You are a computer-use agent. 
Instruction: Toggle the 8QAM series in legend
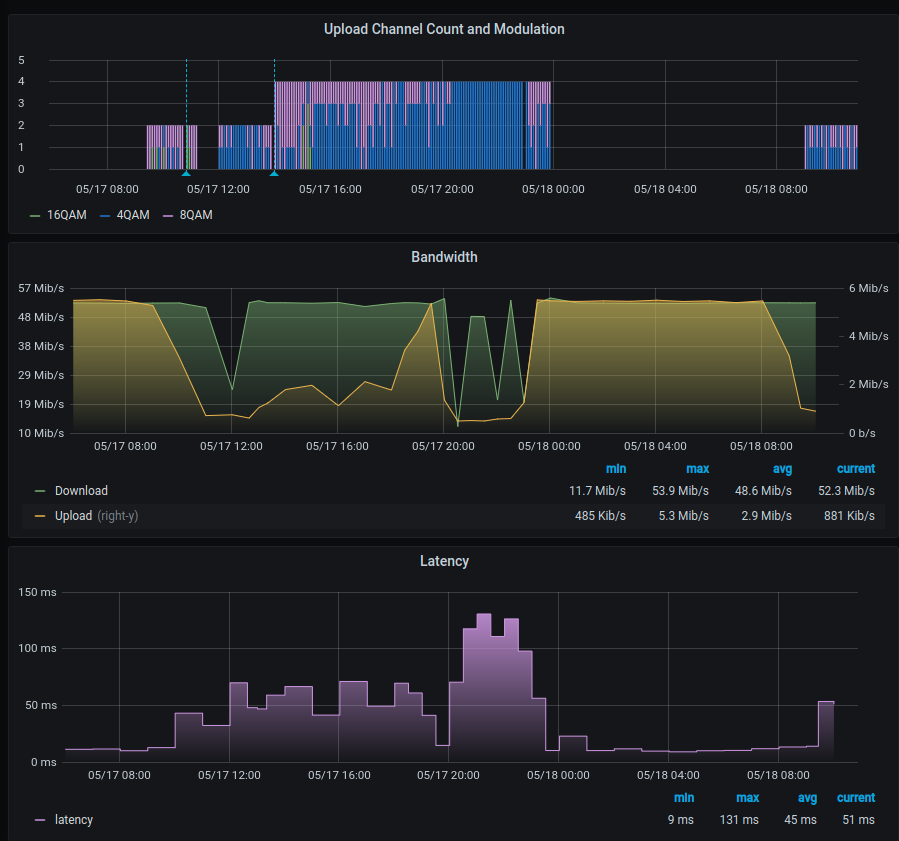click(196, 215)
